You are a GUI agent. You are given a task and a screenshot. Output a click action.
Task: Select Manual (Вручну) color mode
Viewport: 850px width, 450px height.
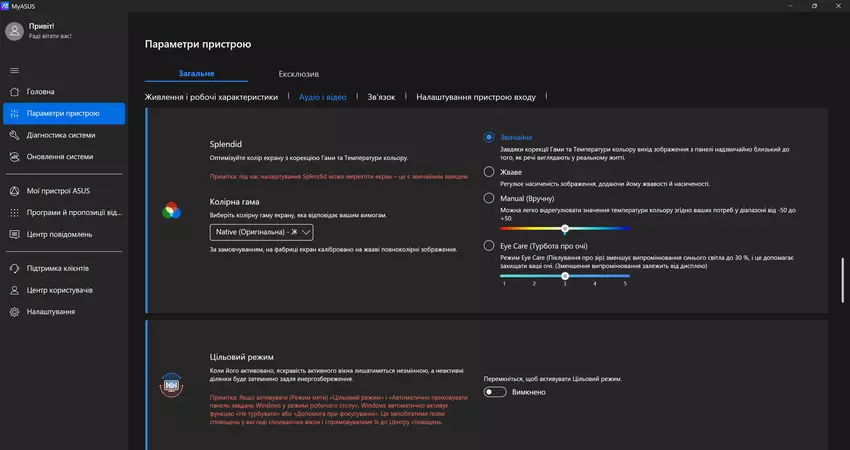pos(489,199)
